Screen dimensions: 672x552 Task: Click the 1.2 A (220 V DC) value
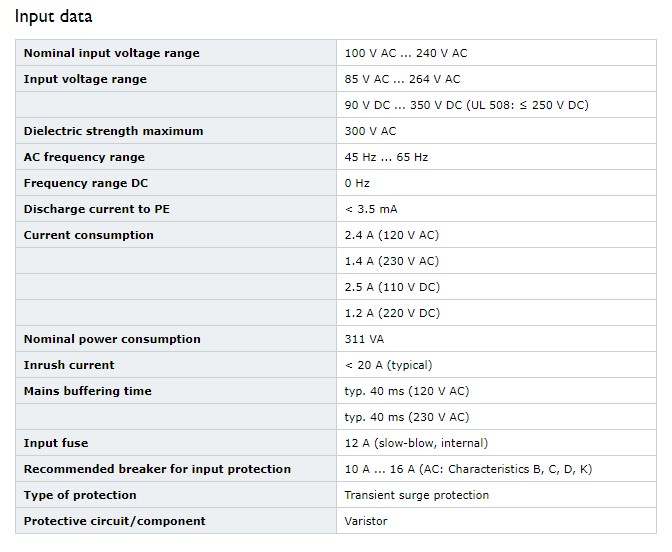[392, 313]
